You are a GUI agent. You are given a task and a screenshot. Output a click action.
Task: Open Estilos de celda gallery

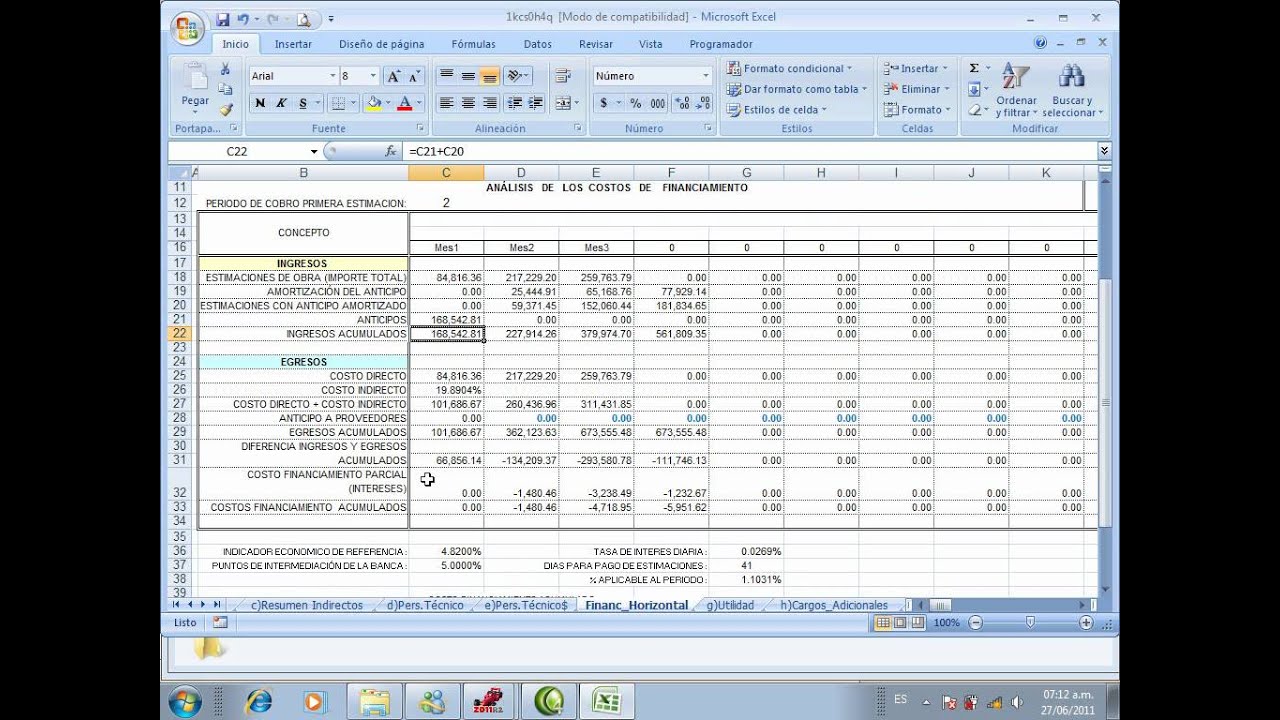[x=777, y=110]
